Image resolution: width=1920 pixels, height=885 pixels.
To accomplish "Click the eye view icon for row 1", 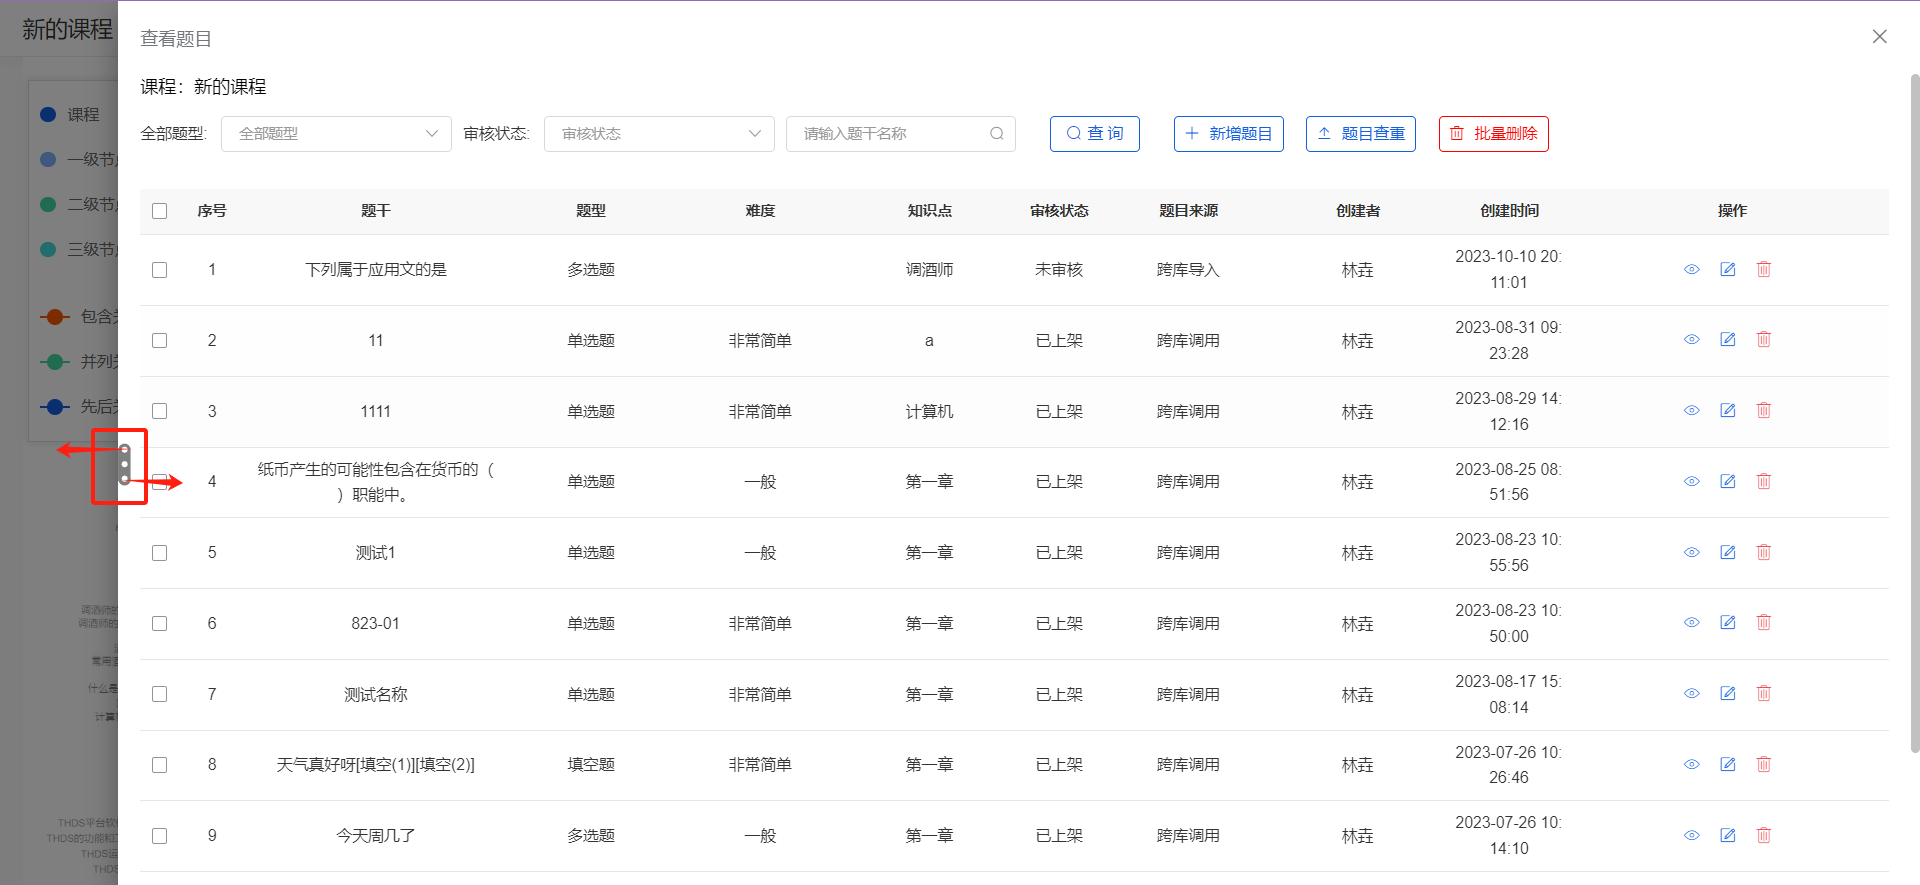I will 1691,270.
